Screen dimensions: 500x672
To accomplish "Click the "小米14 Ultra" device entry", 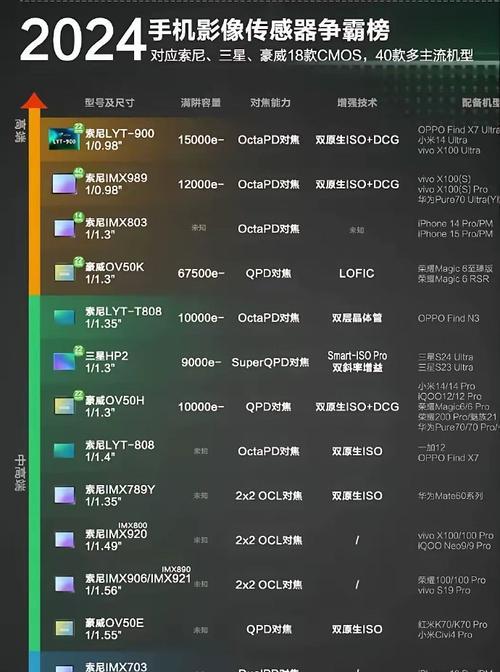I will point(443,140).
